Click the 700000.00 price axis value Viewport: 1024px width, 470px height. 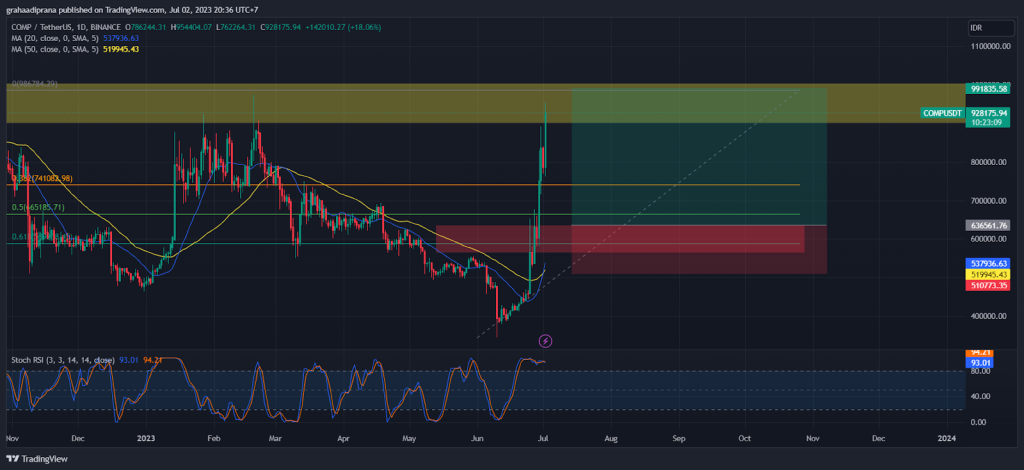pyautogui.click(x=989, y=200)
